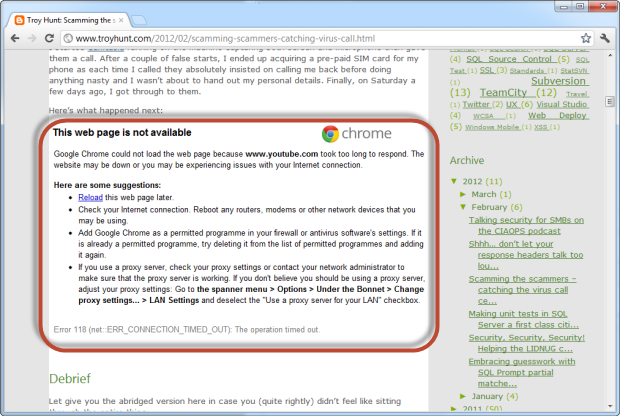
Task: Click the Standards tag link
Action: 528,71
